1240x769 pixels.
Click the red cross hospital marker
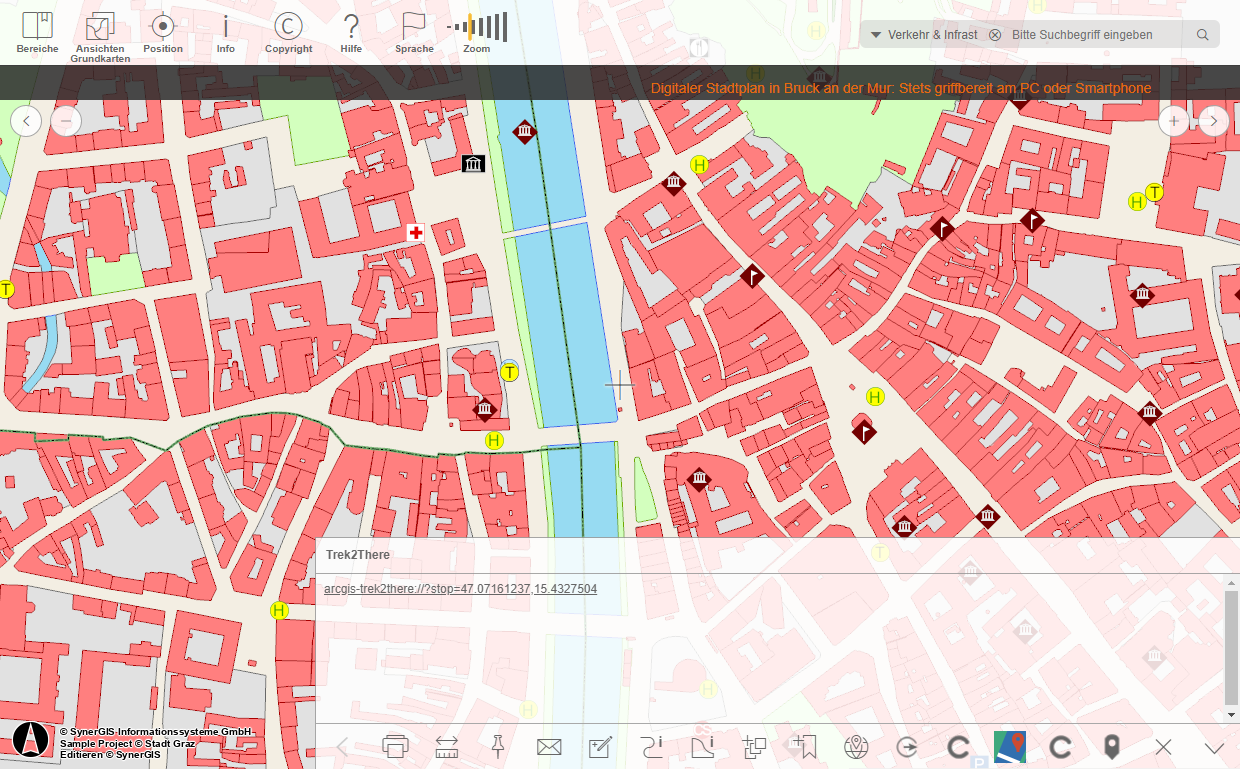(416, 232)
